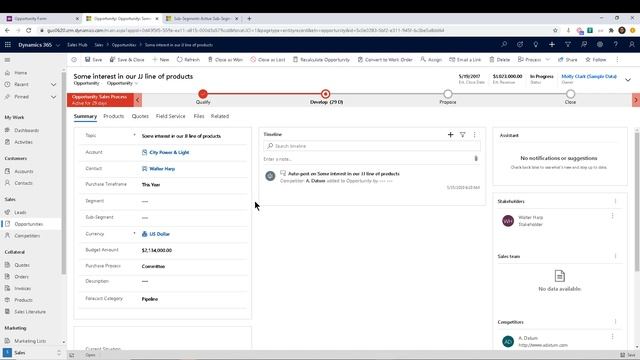Click the plus quick create icon in top bar
Image resolution: width=640 pixels, height=360 pixels.
pos(551,44)
